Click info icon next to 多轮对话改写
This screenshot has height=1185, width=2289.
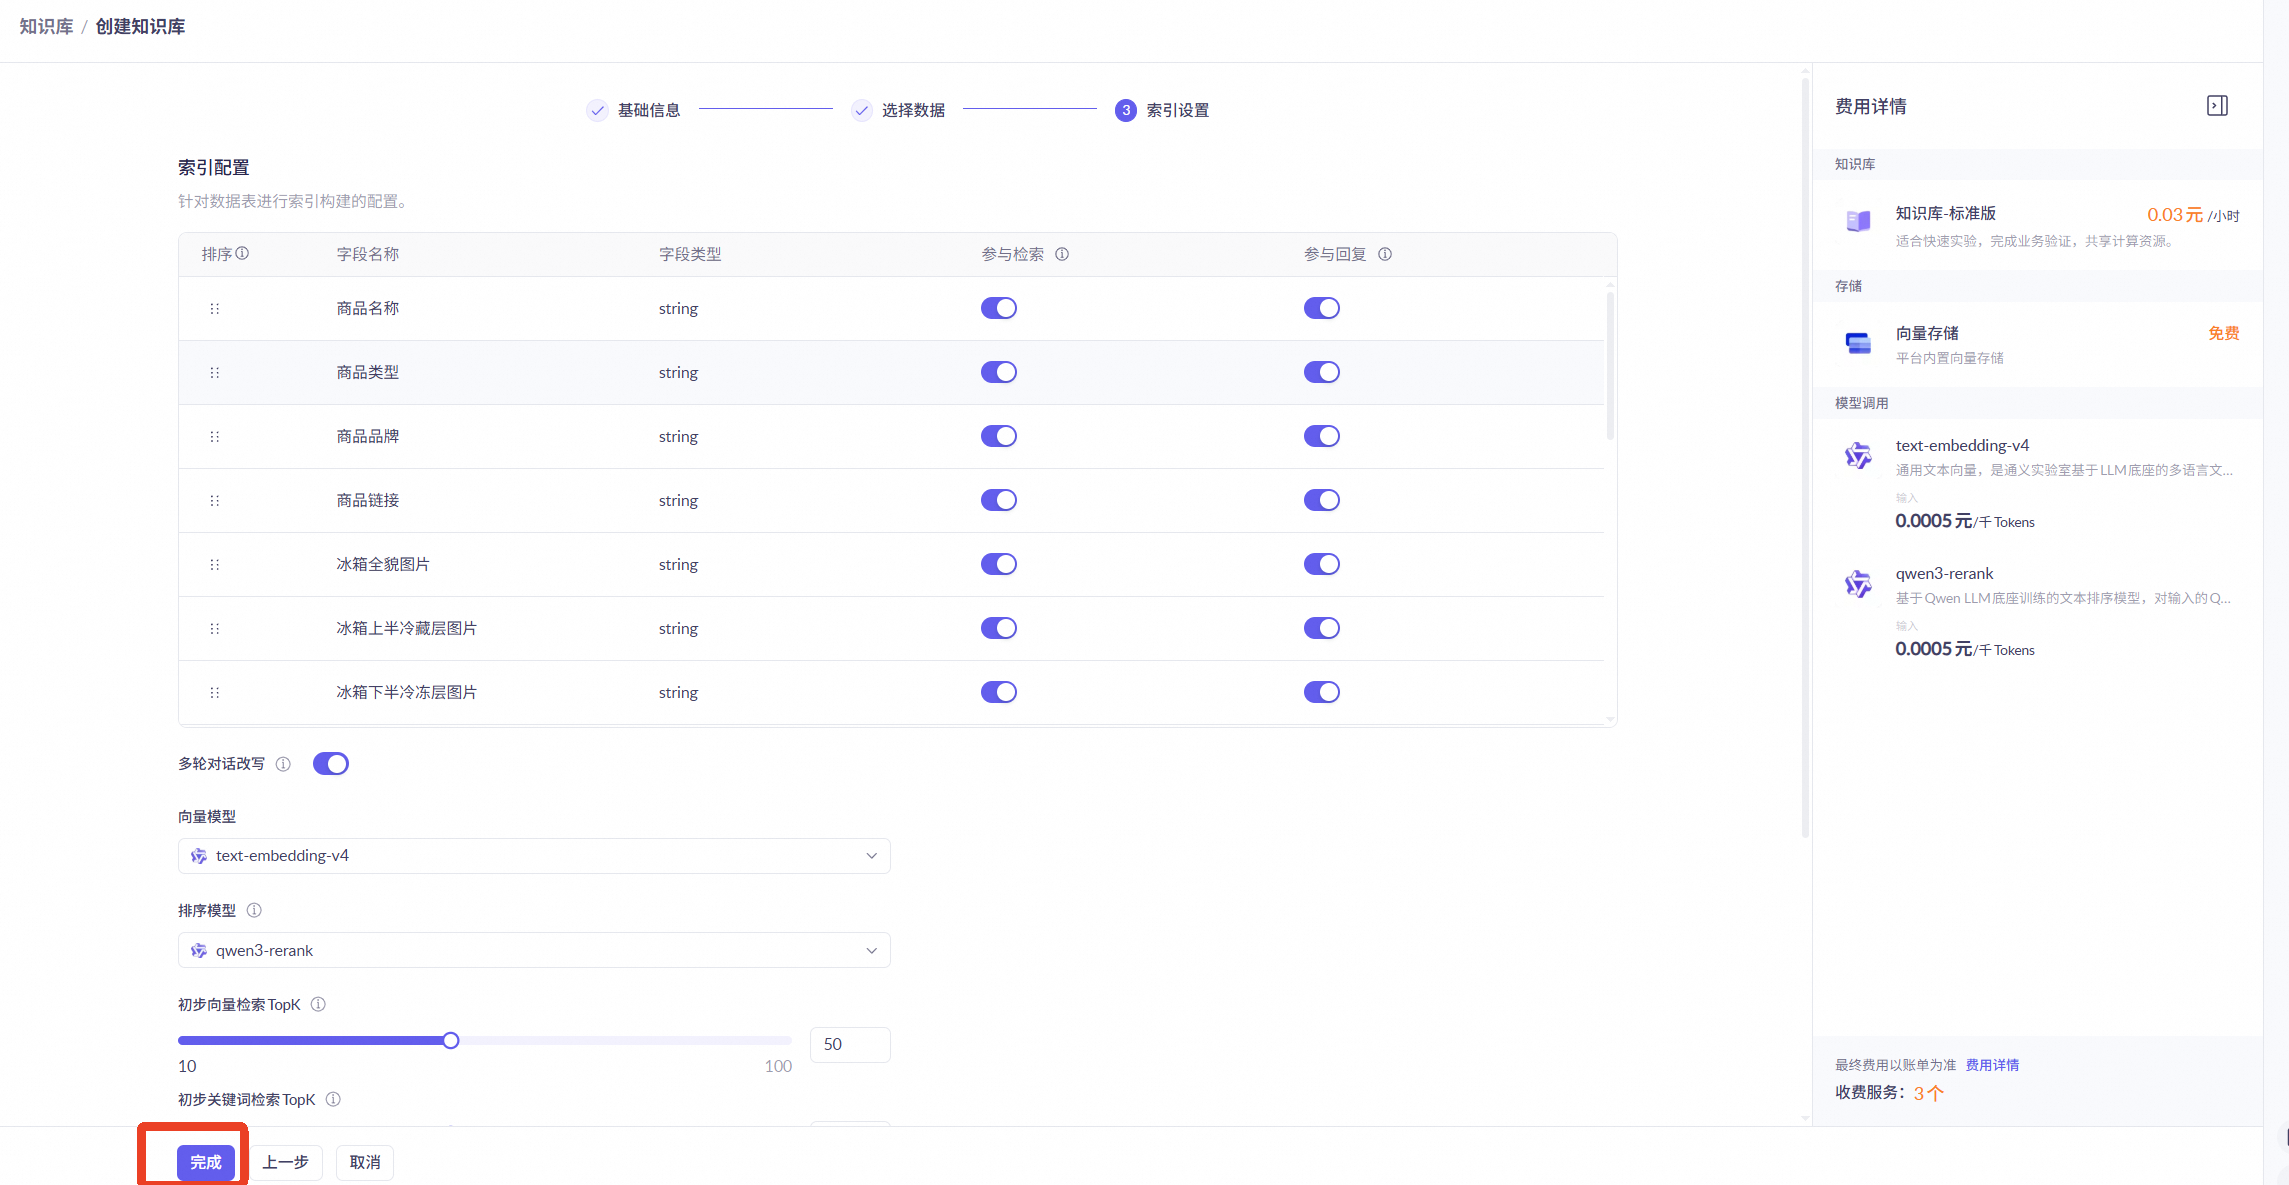point(283,764)
